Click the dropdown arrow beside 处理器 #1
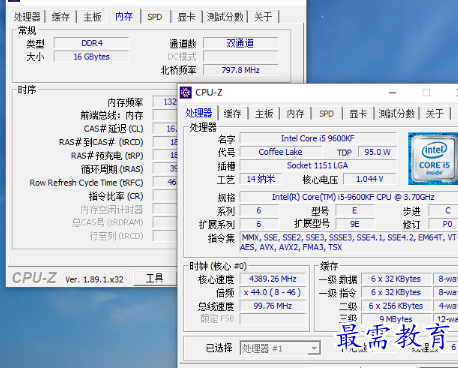 tap(314, 349)
